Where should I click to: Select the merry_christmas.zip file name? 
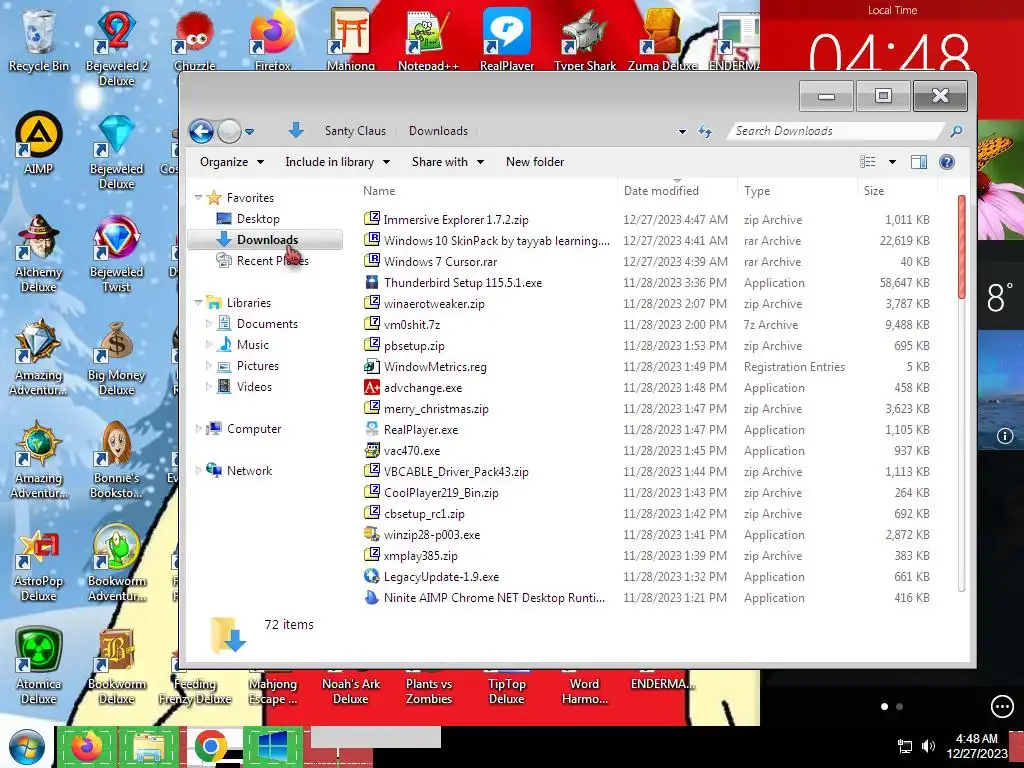(x=436, y=409)
